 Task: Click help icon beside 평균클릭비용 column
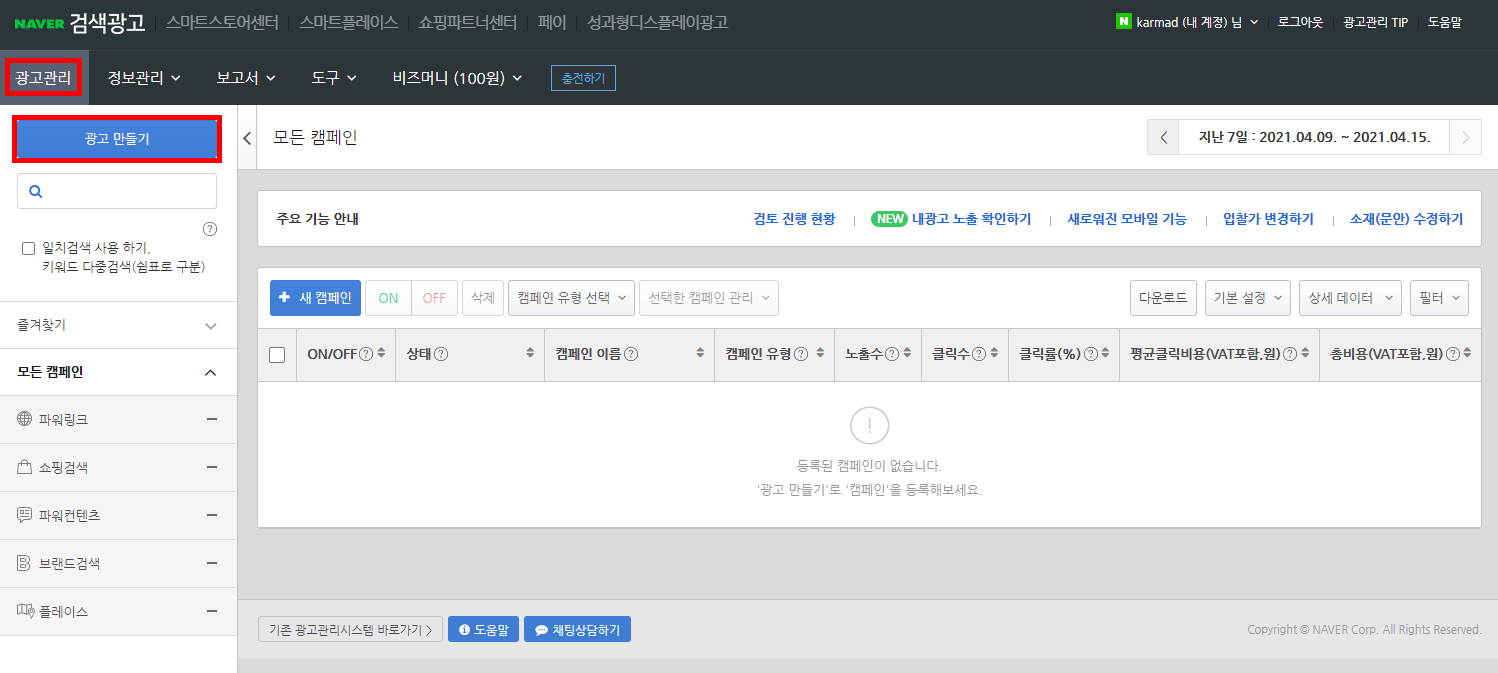click(x=1290, y=353)
